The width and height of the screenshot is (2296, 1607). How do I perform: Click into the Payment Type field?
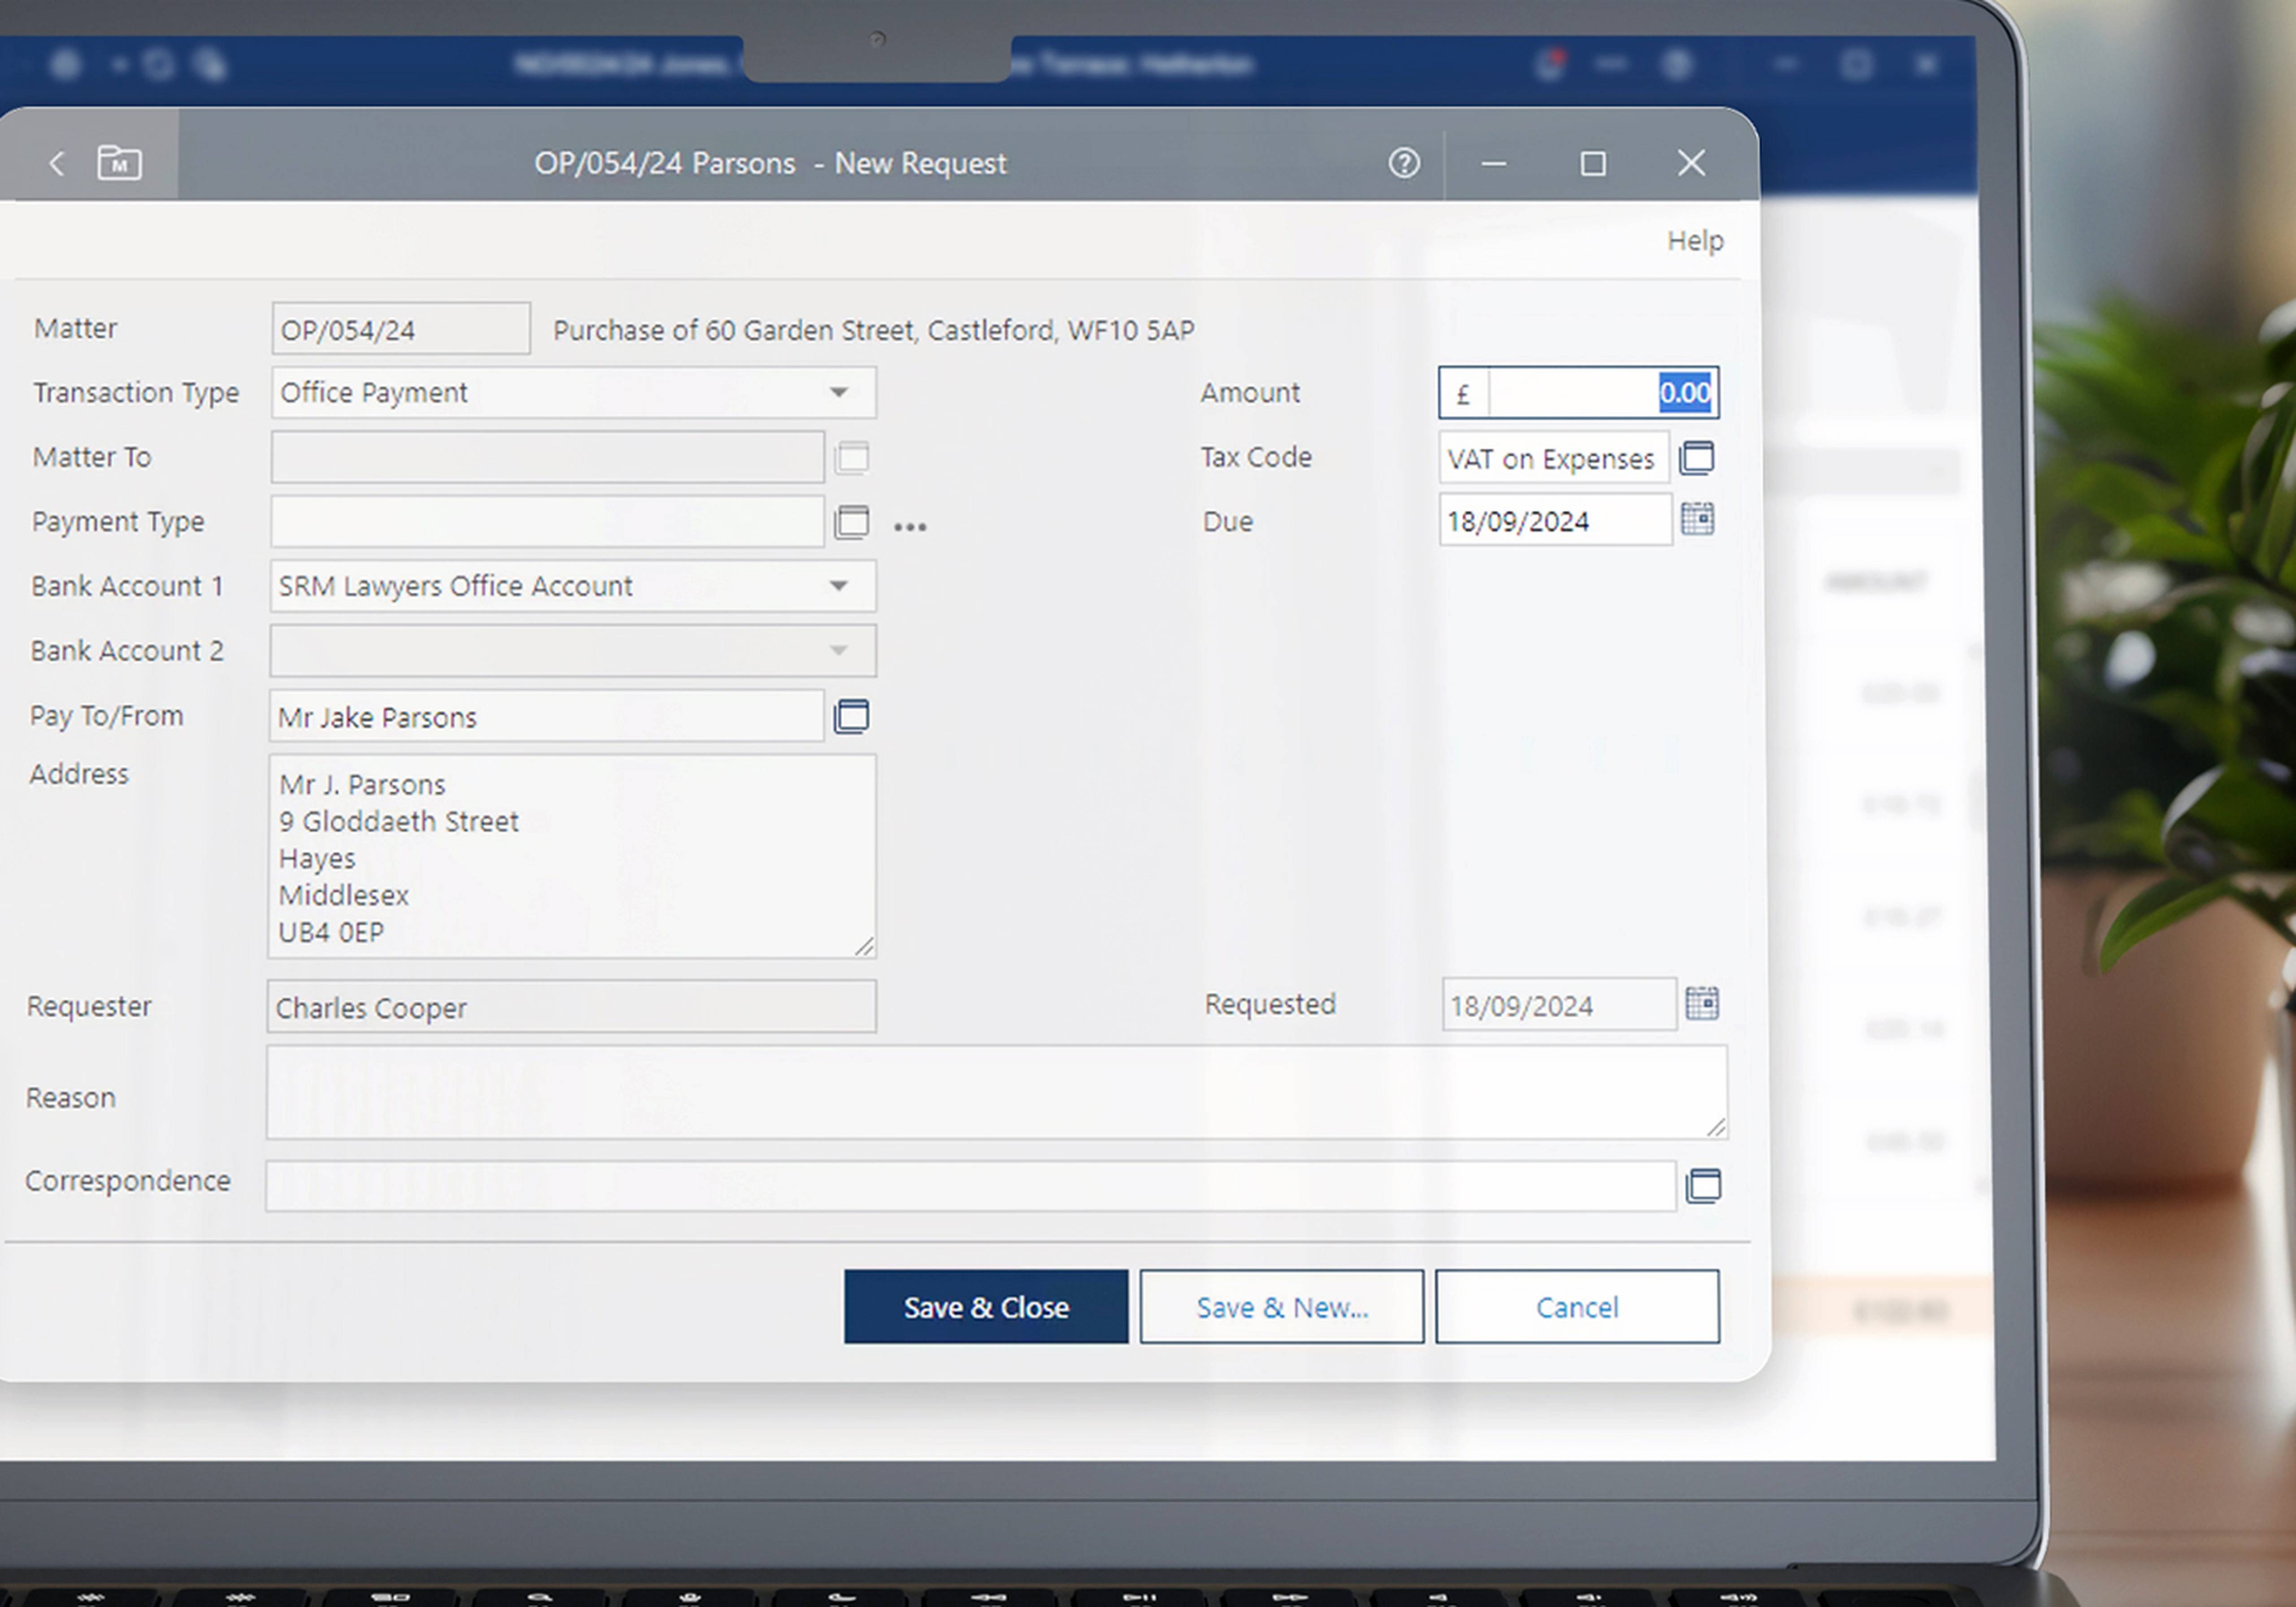point(547,521)
